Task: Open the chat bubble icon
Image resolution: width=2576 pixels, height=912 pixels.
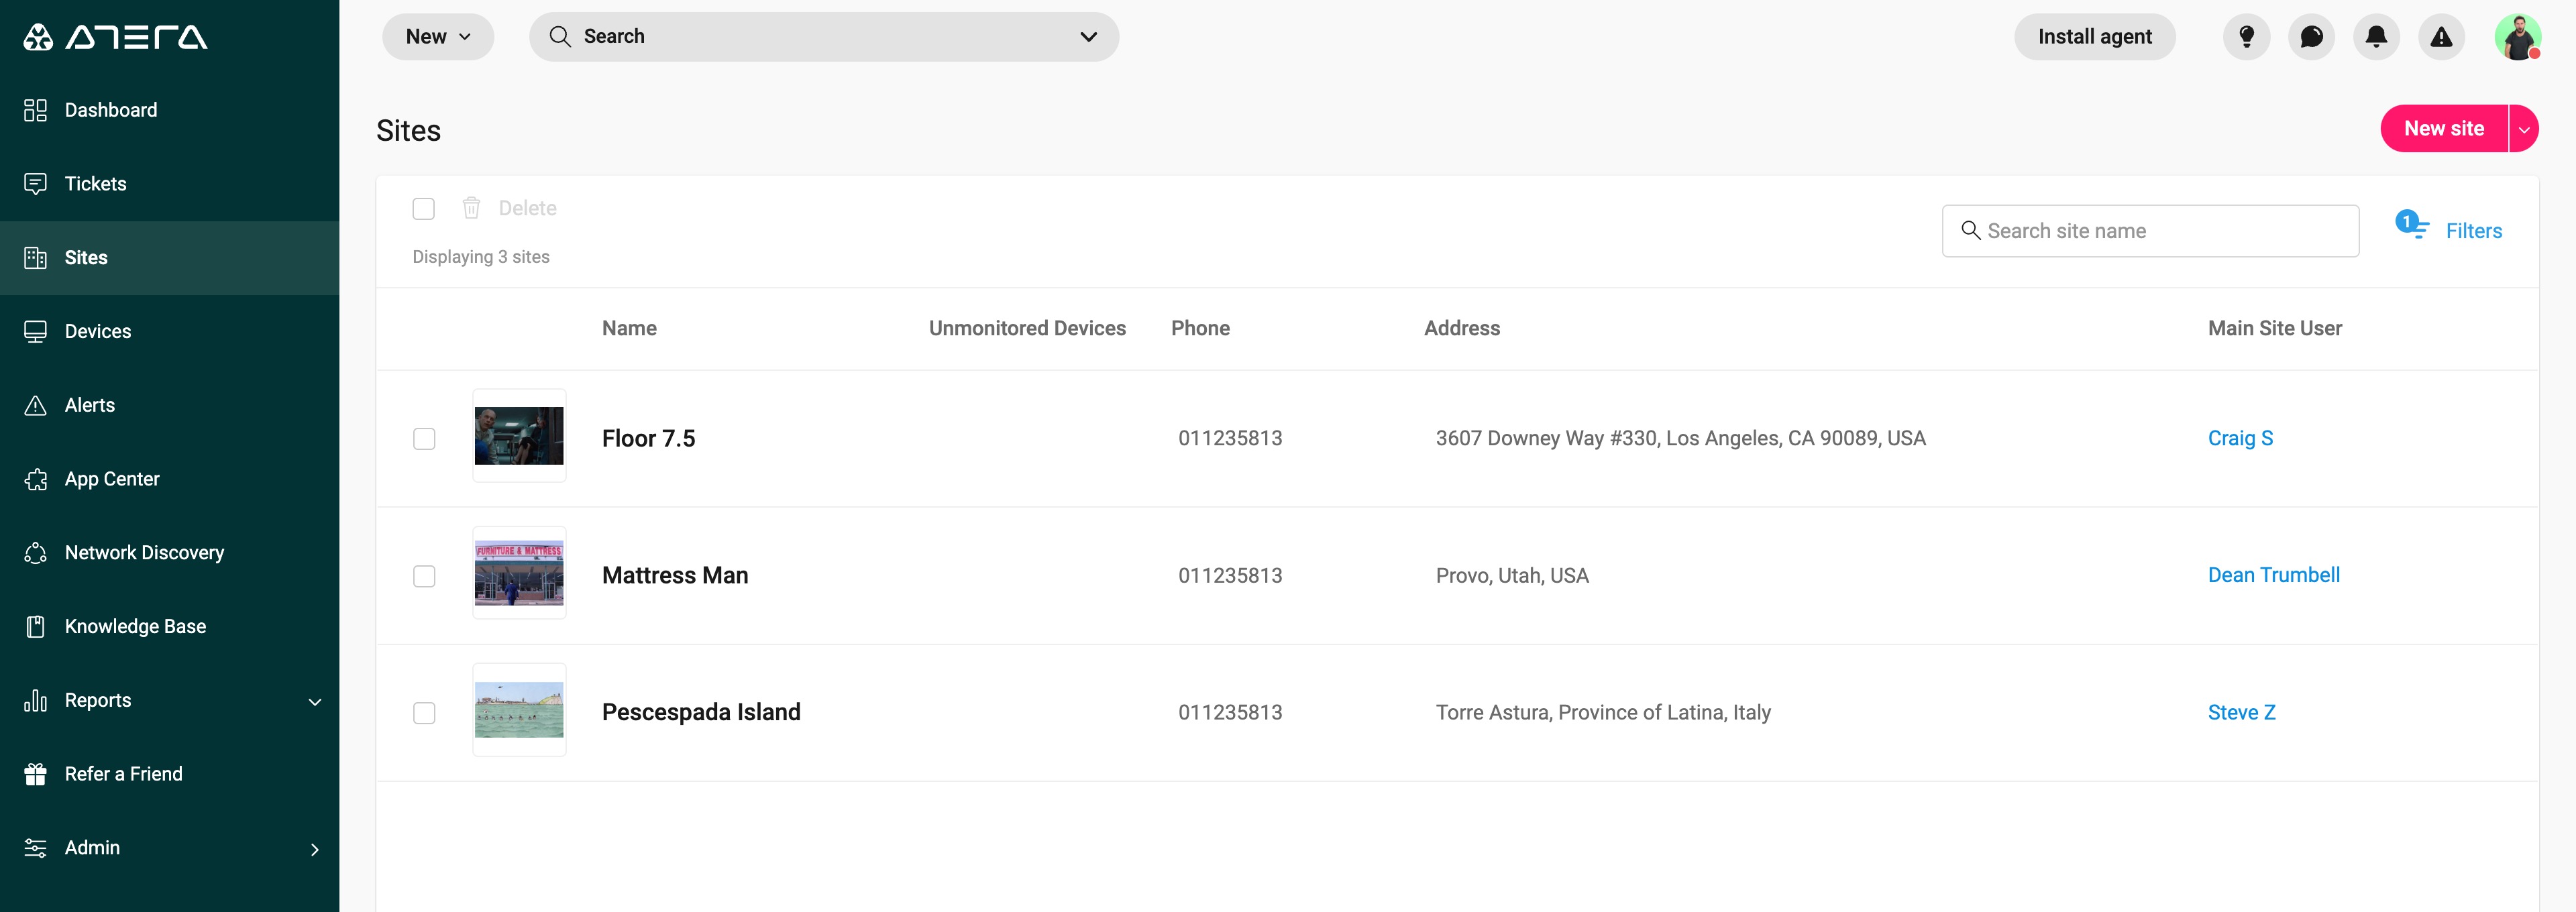Action: (2311, 37)
